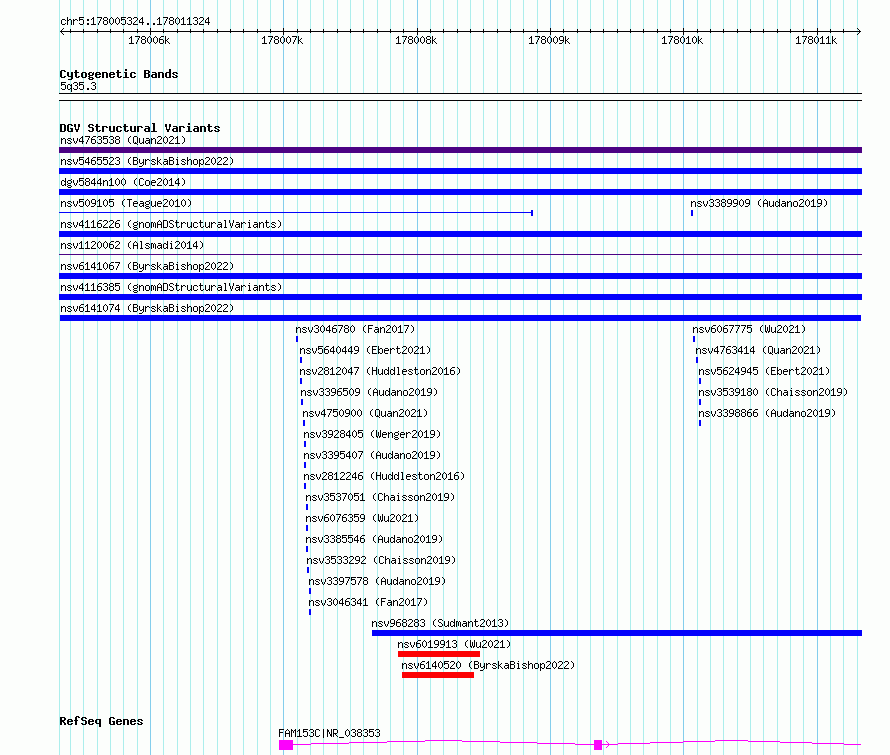This screenshot has width=890, height=755.
Task: Open nsv6067775 (Wu2021) variant label
Action: pyautogui.click(x=749, y=329)
